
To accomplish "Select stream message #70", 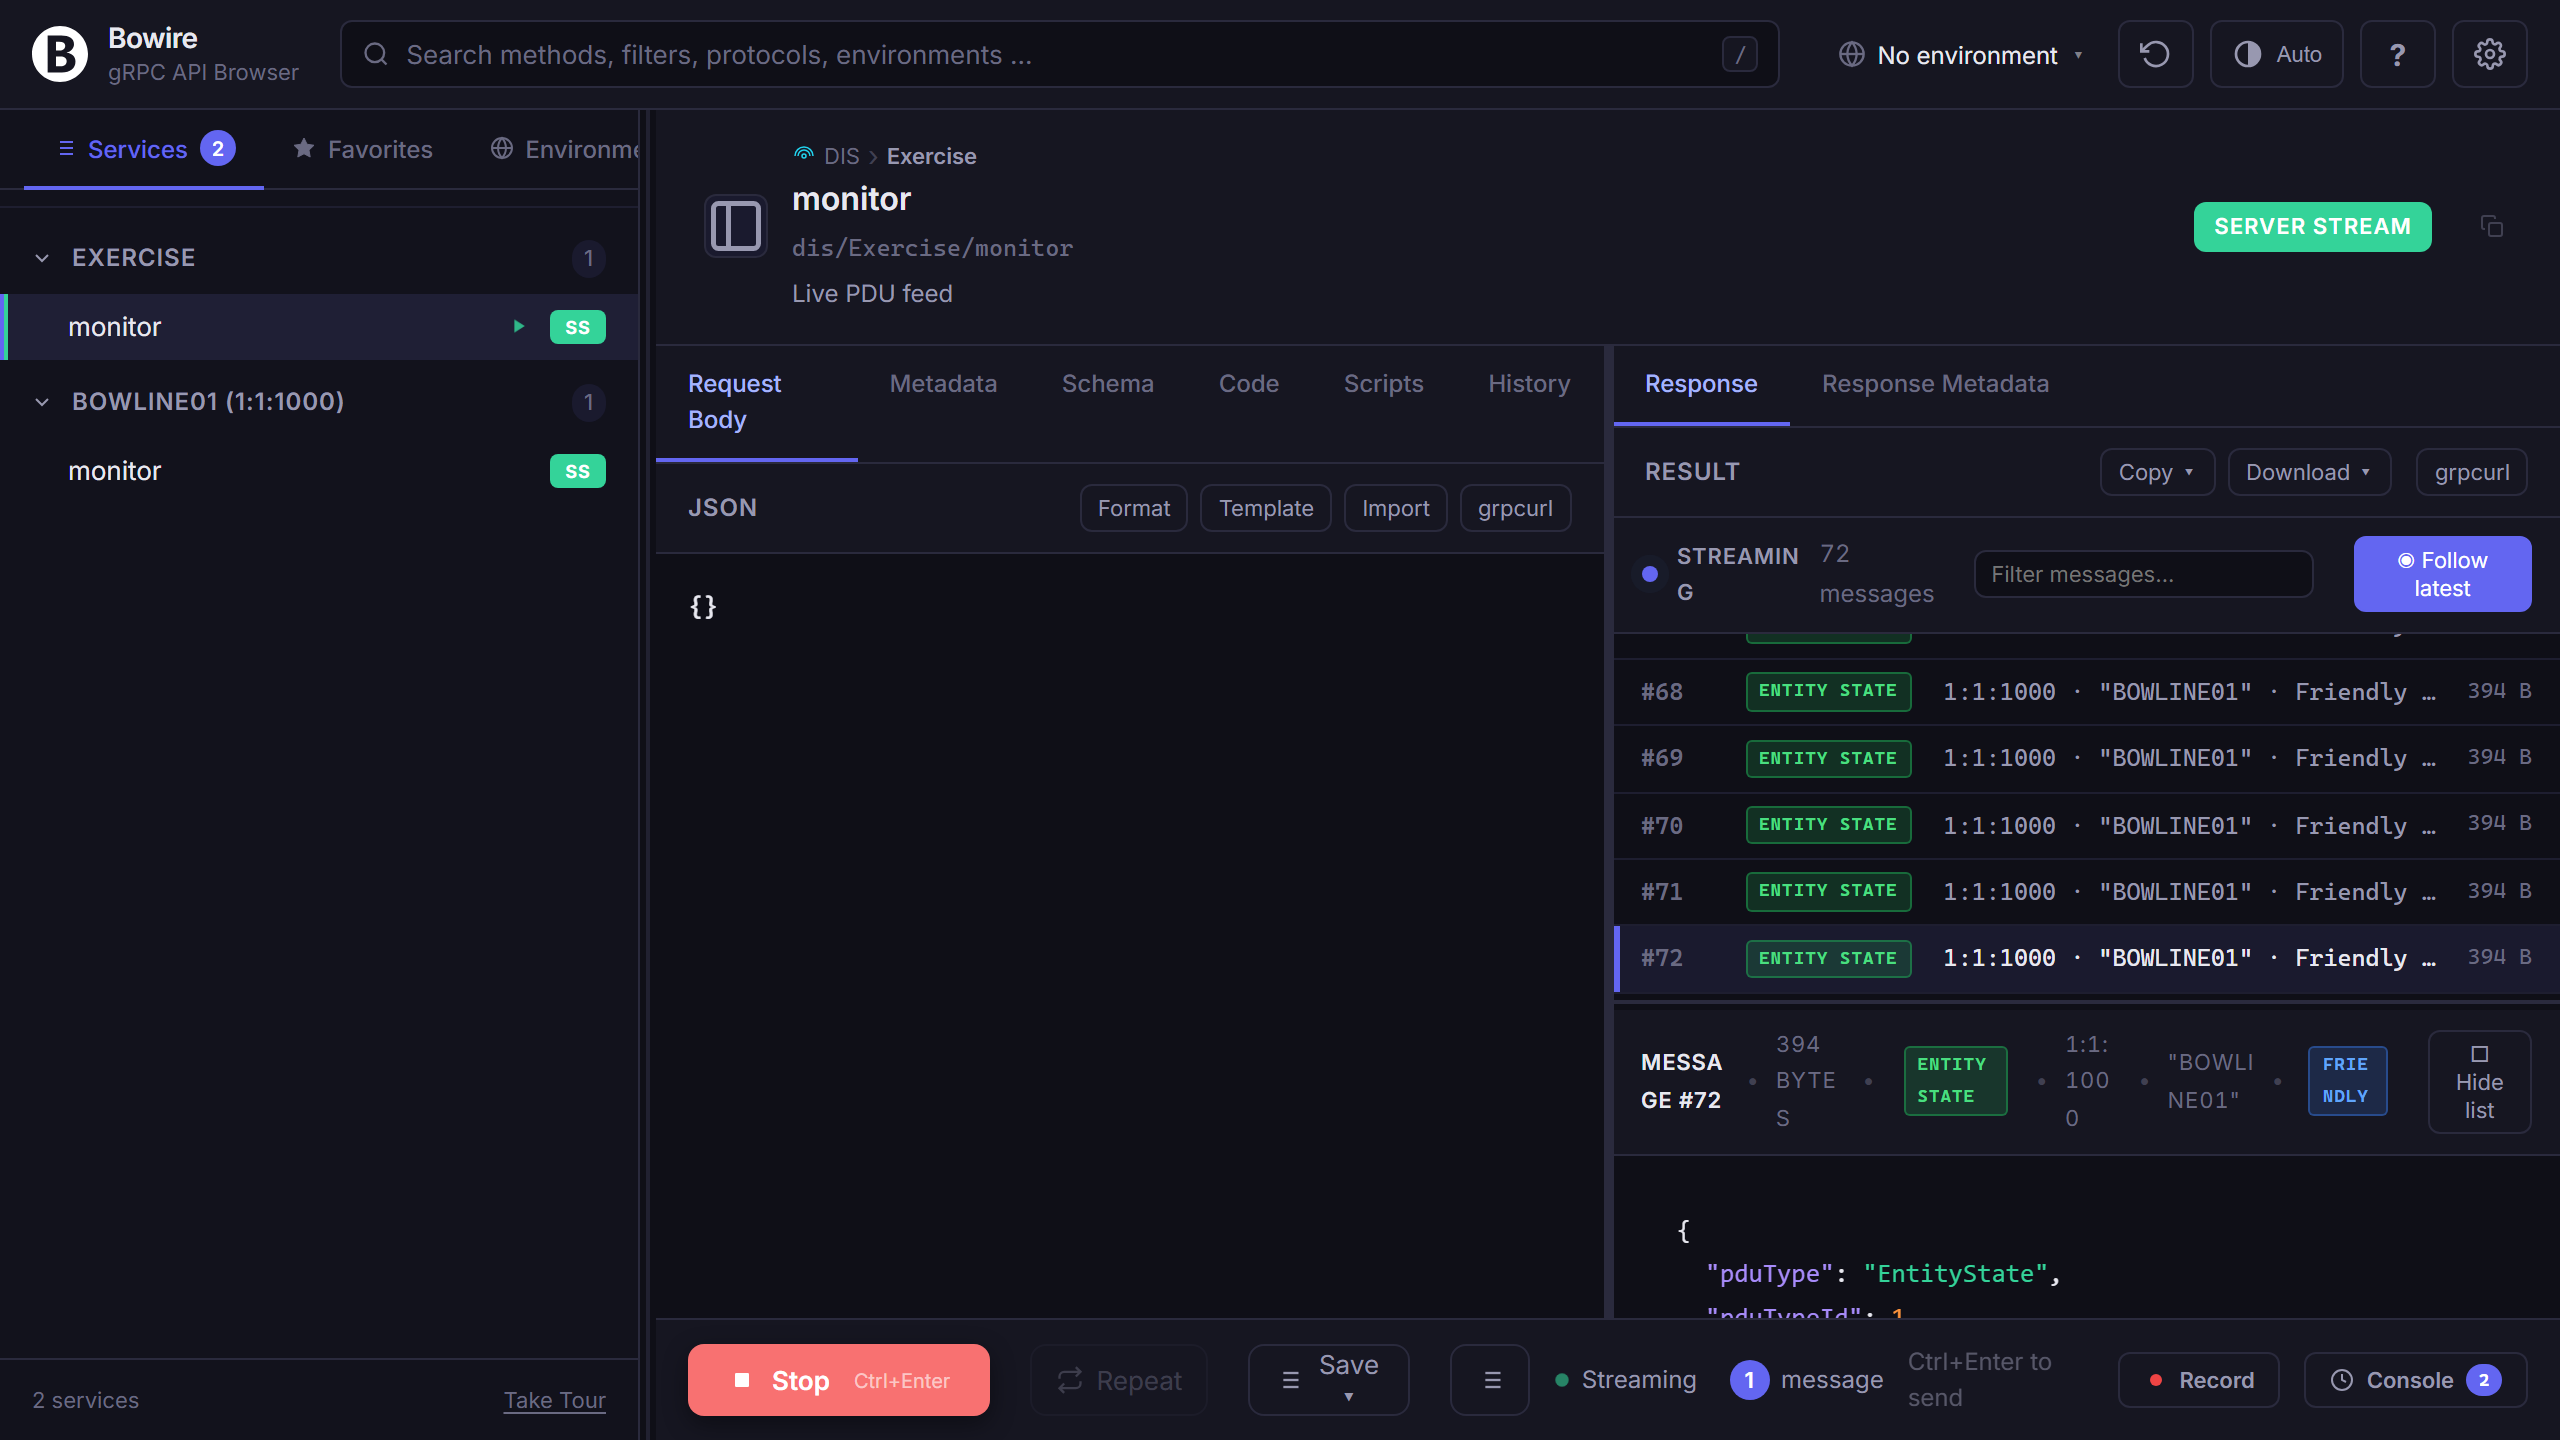I will pos(2086,825).
